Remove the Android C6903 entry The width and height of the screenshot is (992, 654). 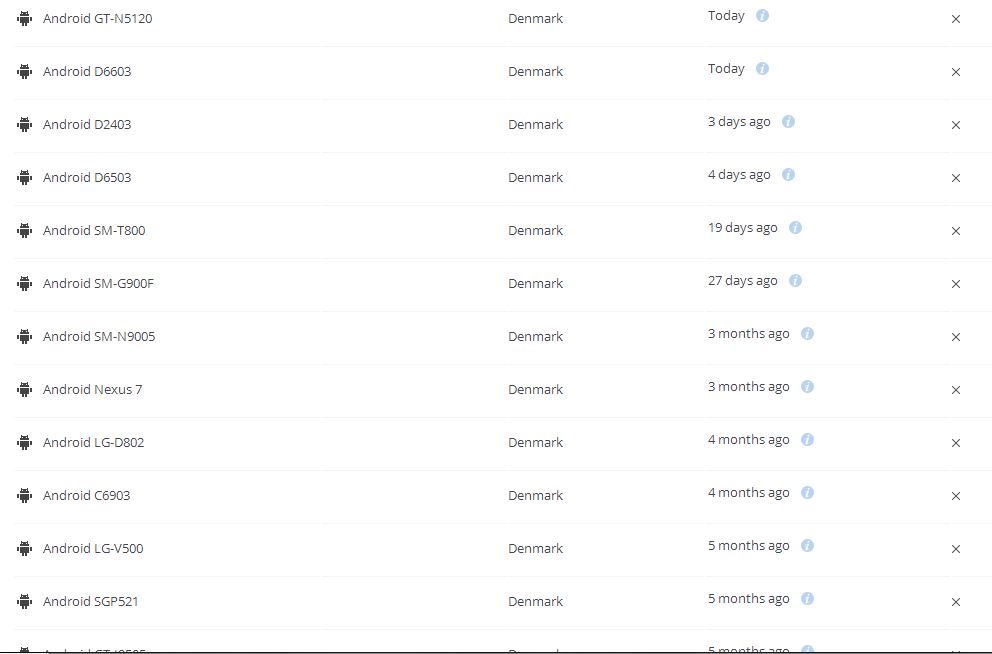tap(956, 496)
